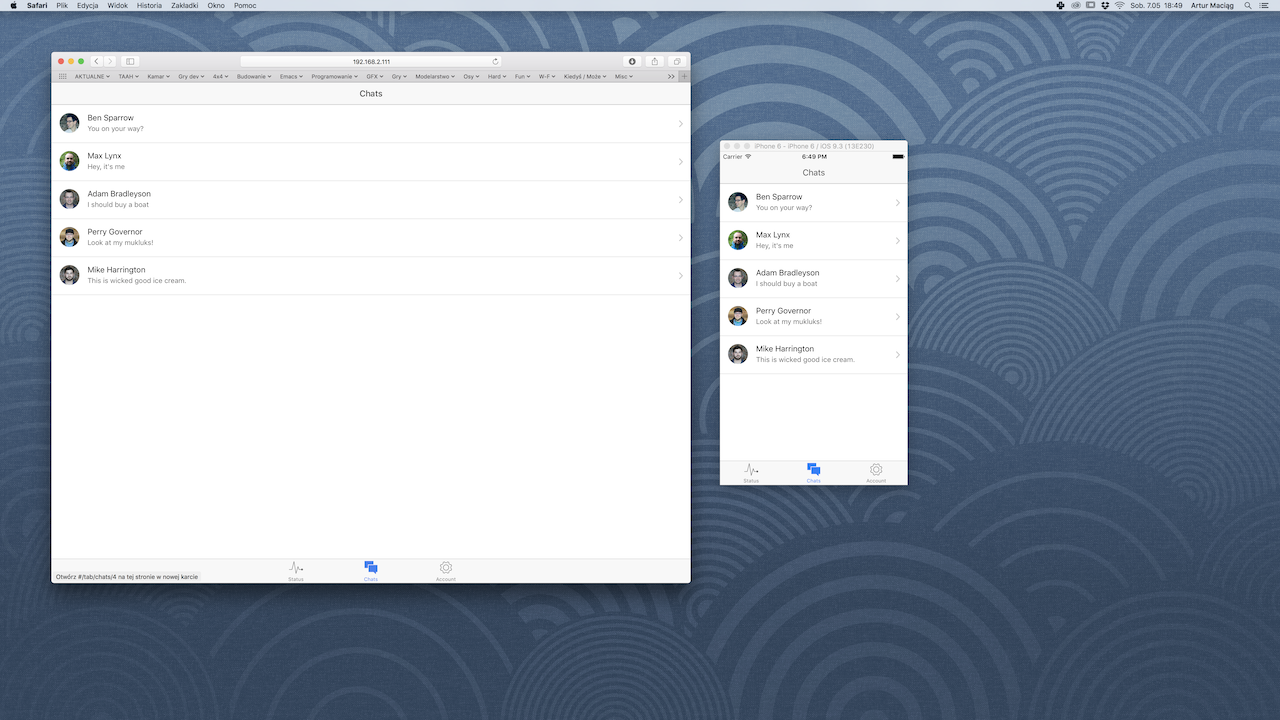
Task: Tap the Chats icon in iPhone simulator
Action: [x=814, y=472]
